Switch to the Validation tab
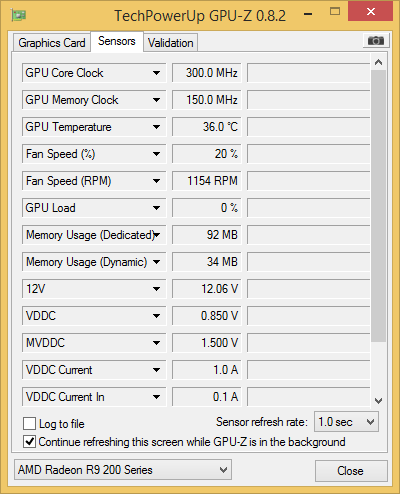400x494 pixels. tap(171, 43)
